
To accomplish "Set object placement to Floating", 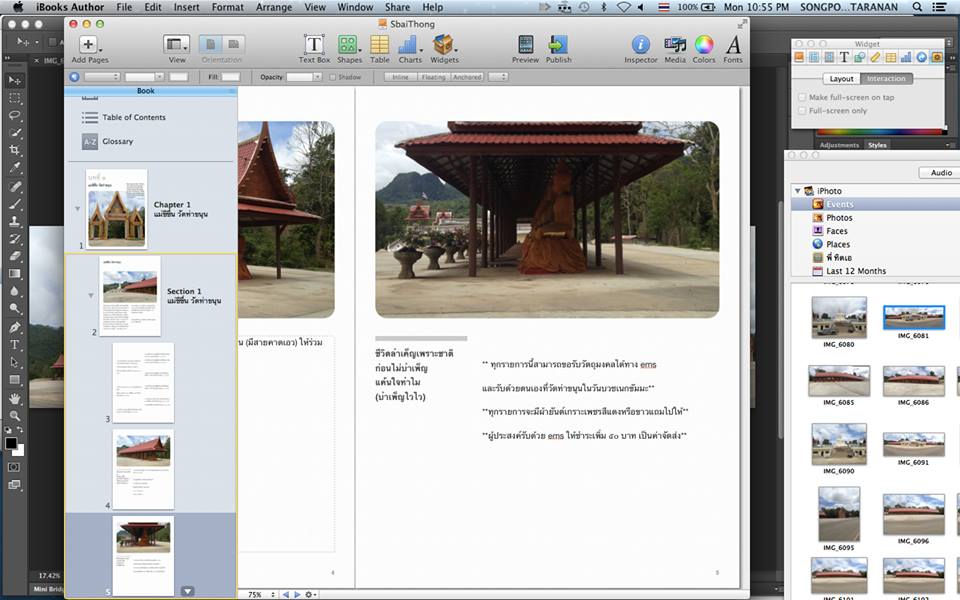I will coord(433,77).
